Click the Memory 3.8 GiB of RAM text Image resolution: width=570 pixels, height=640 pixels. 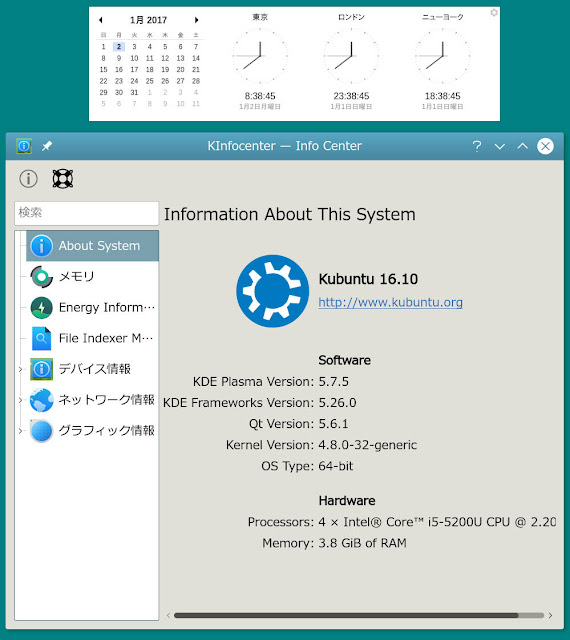(363, 543)
